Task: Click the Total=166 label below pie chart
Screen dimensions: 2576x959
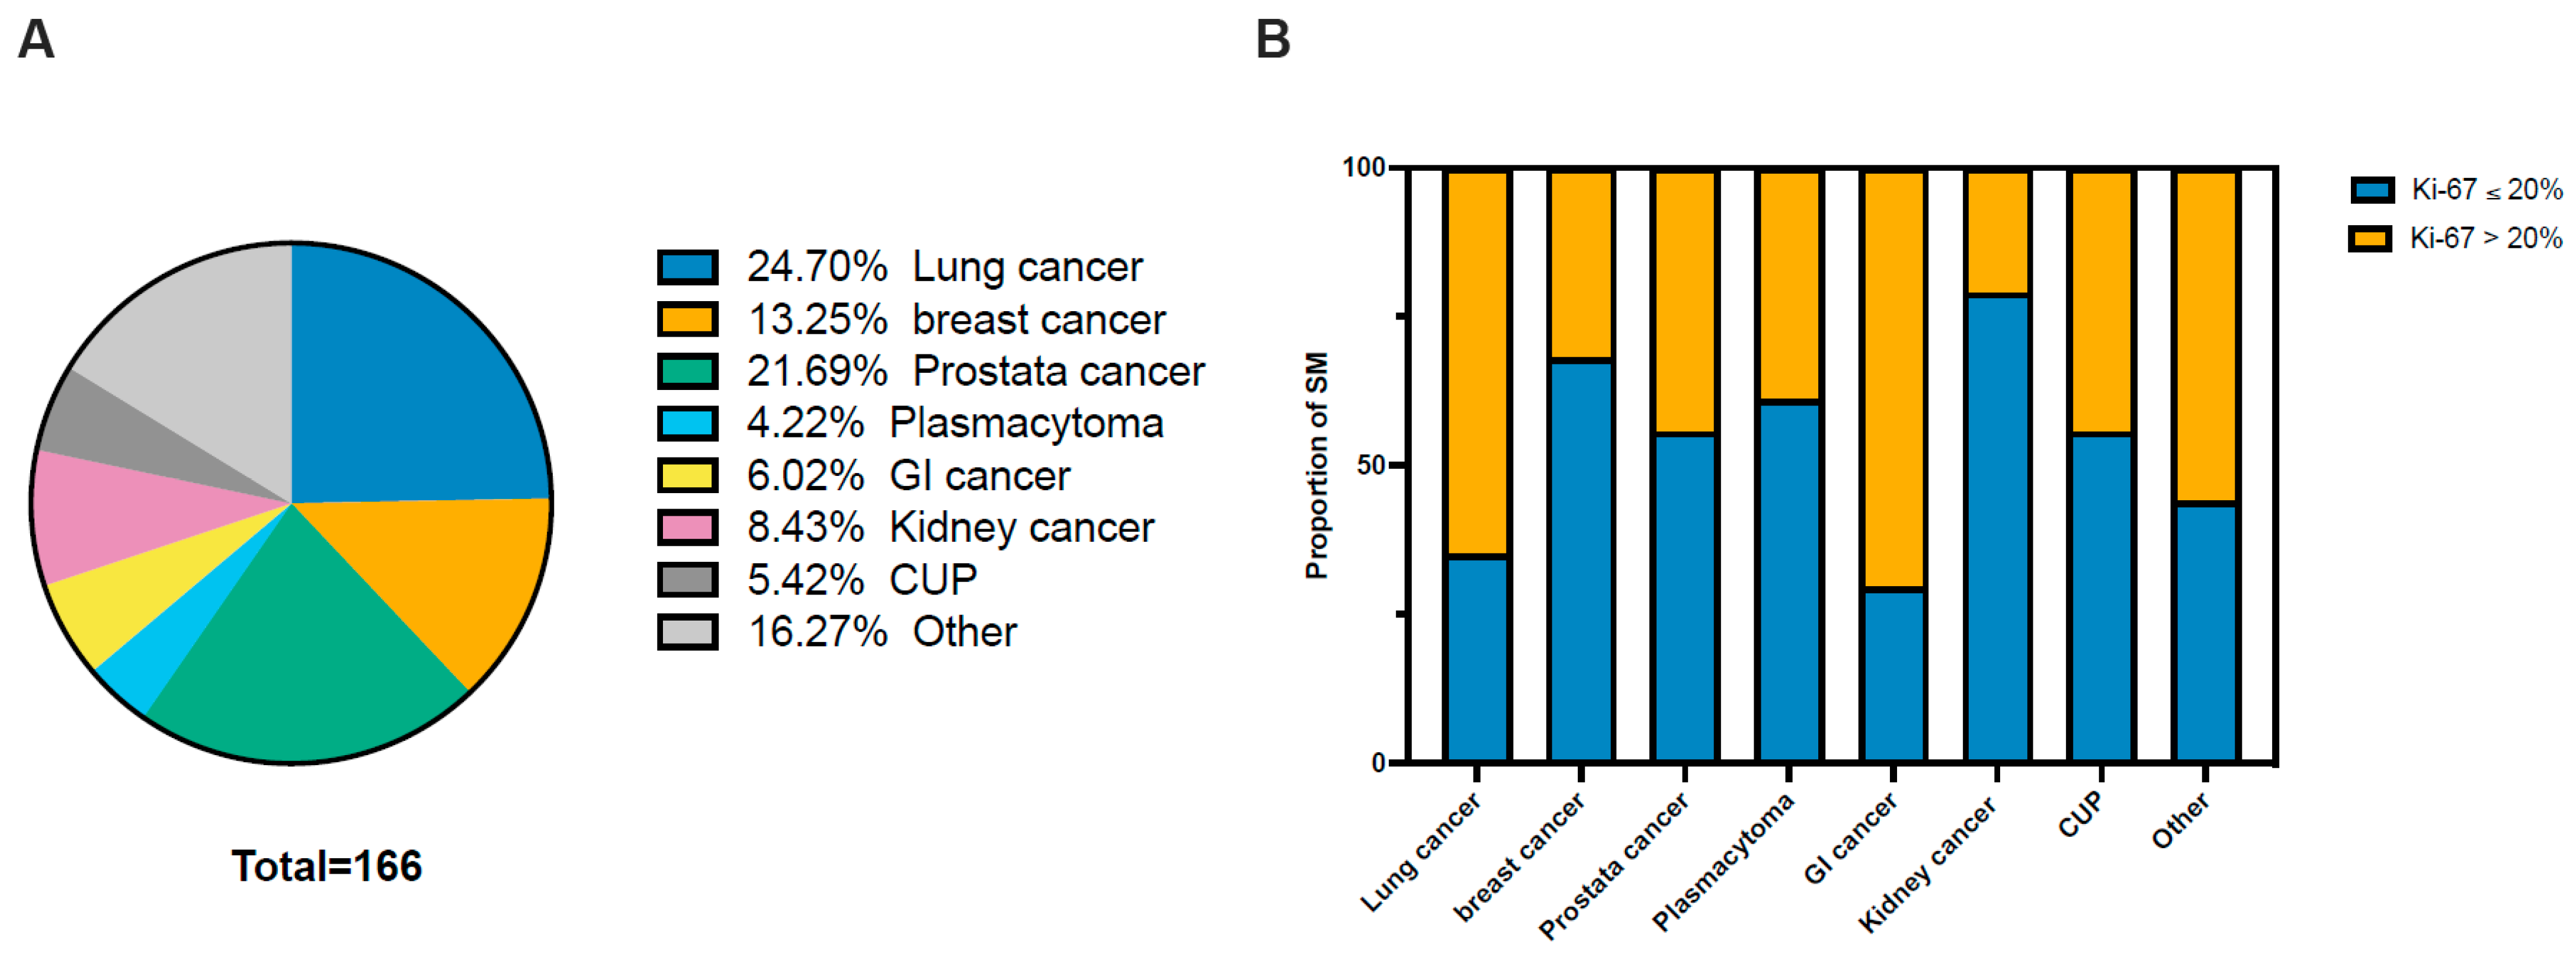Action: (327, 866)
